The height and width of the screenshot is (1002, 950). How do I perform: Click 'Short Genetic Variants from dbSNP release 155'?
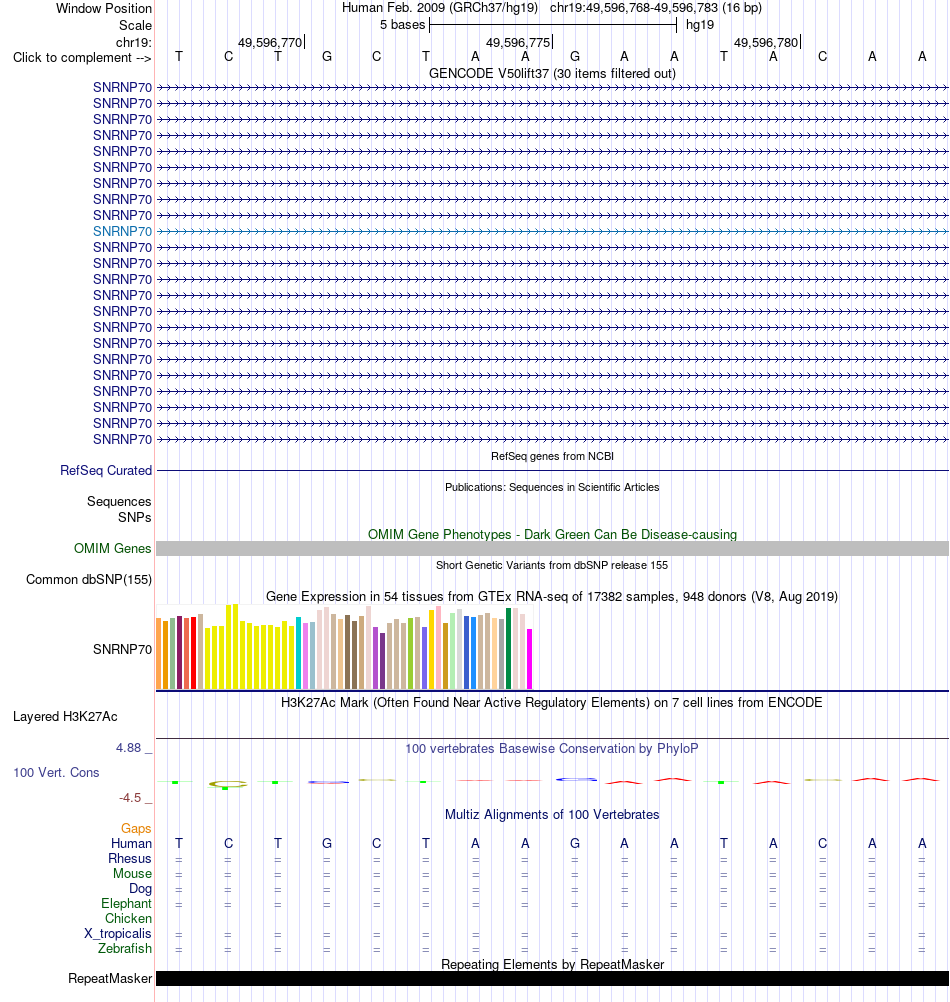[552, 565]
